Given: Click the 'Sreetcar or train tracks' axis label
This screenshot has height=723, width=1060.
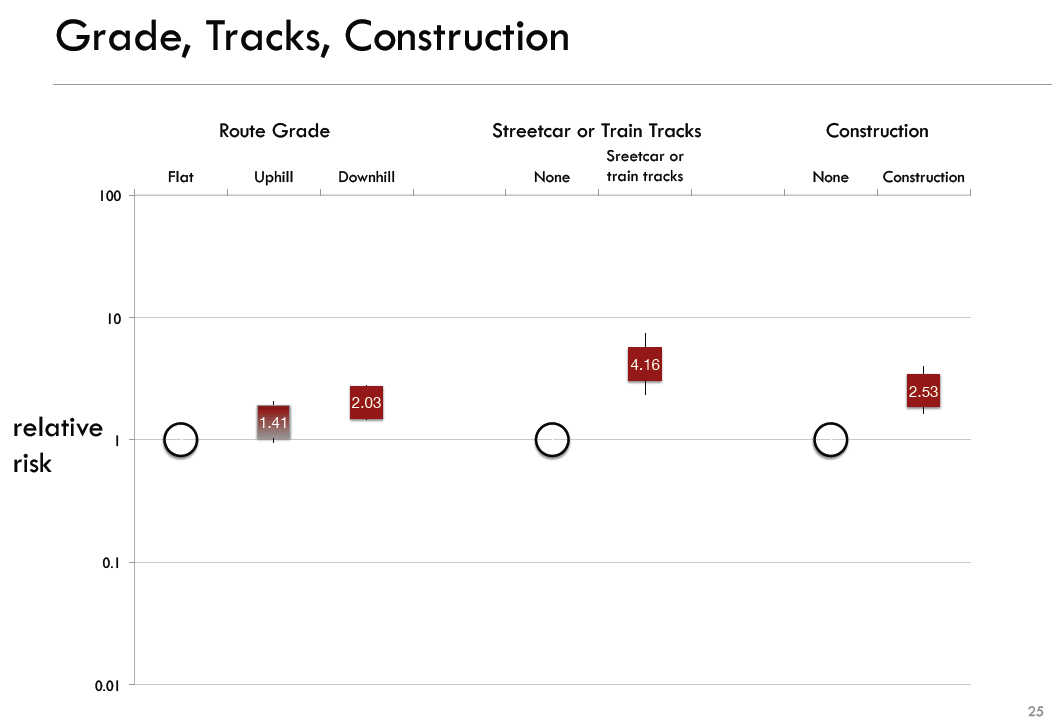Looking at the screenshot, I should click(x=645, y=166).
